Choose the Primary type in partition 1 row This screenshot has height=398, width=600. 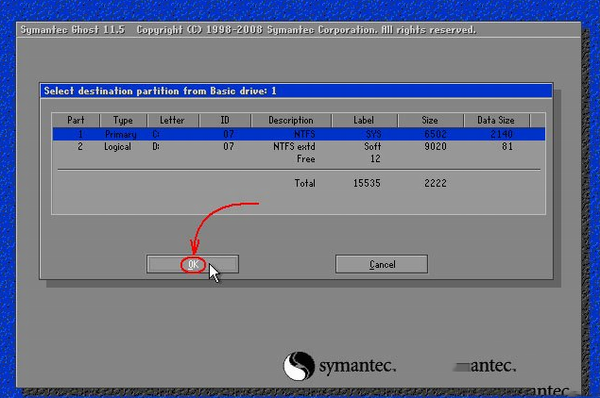coord(121,134)
